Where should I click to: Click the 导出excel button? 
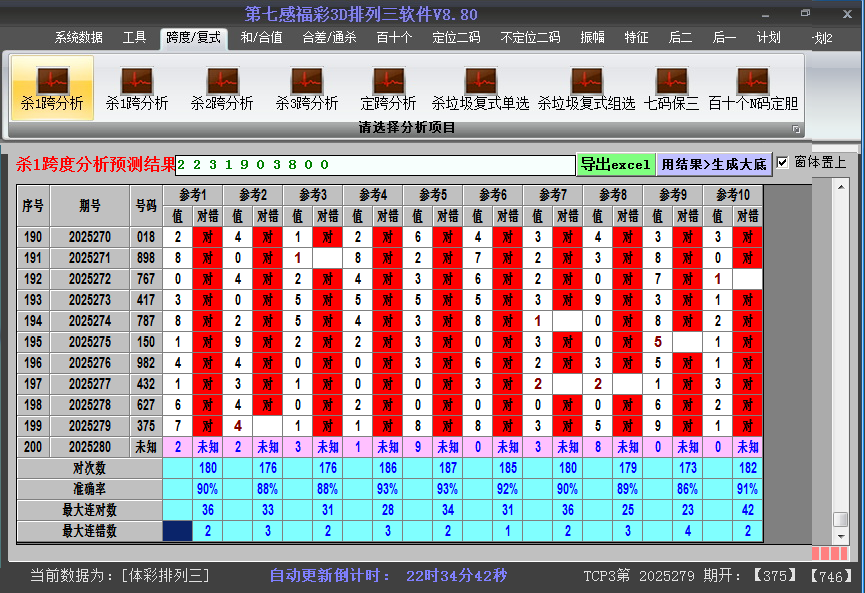(x=615, y=162)
